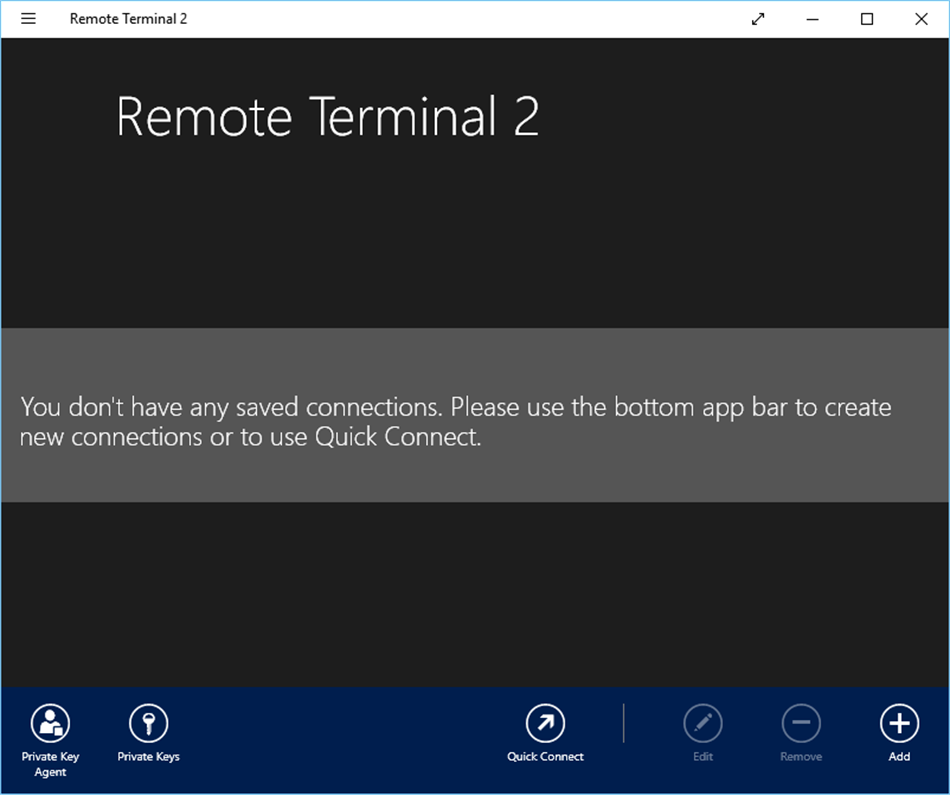The width and height of the screenshot is (950, 795).
Task: Click the disabled Edit label
Action: (702, 757)
